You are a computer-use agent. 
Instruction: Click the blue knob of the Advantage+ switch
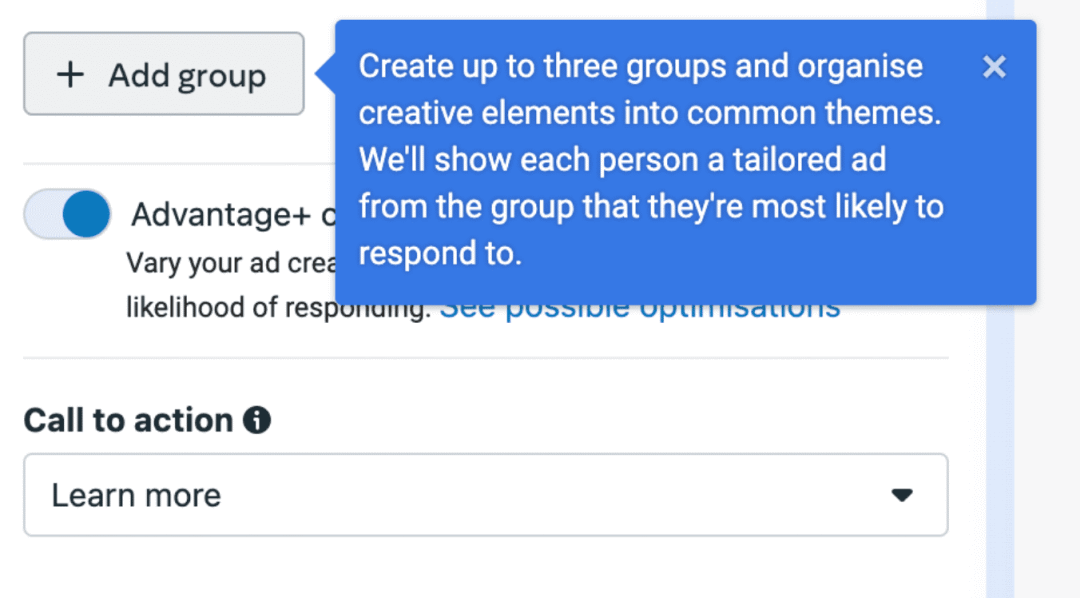[x=86, y=214]
